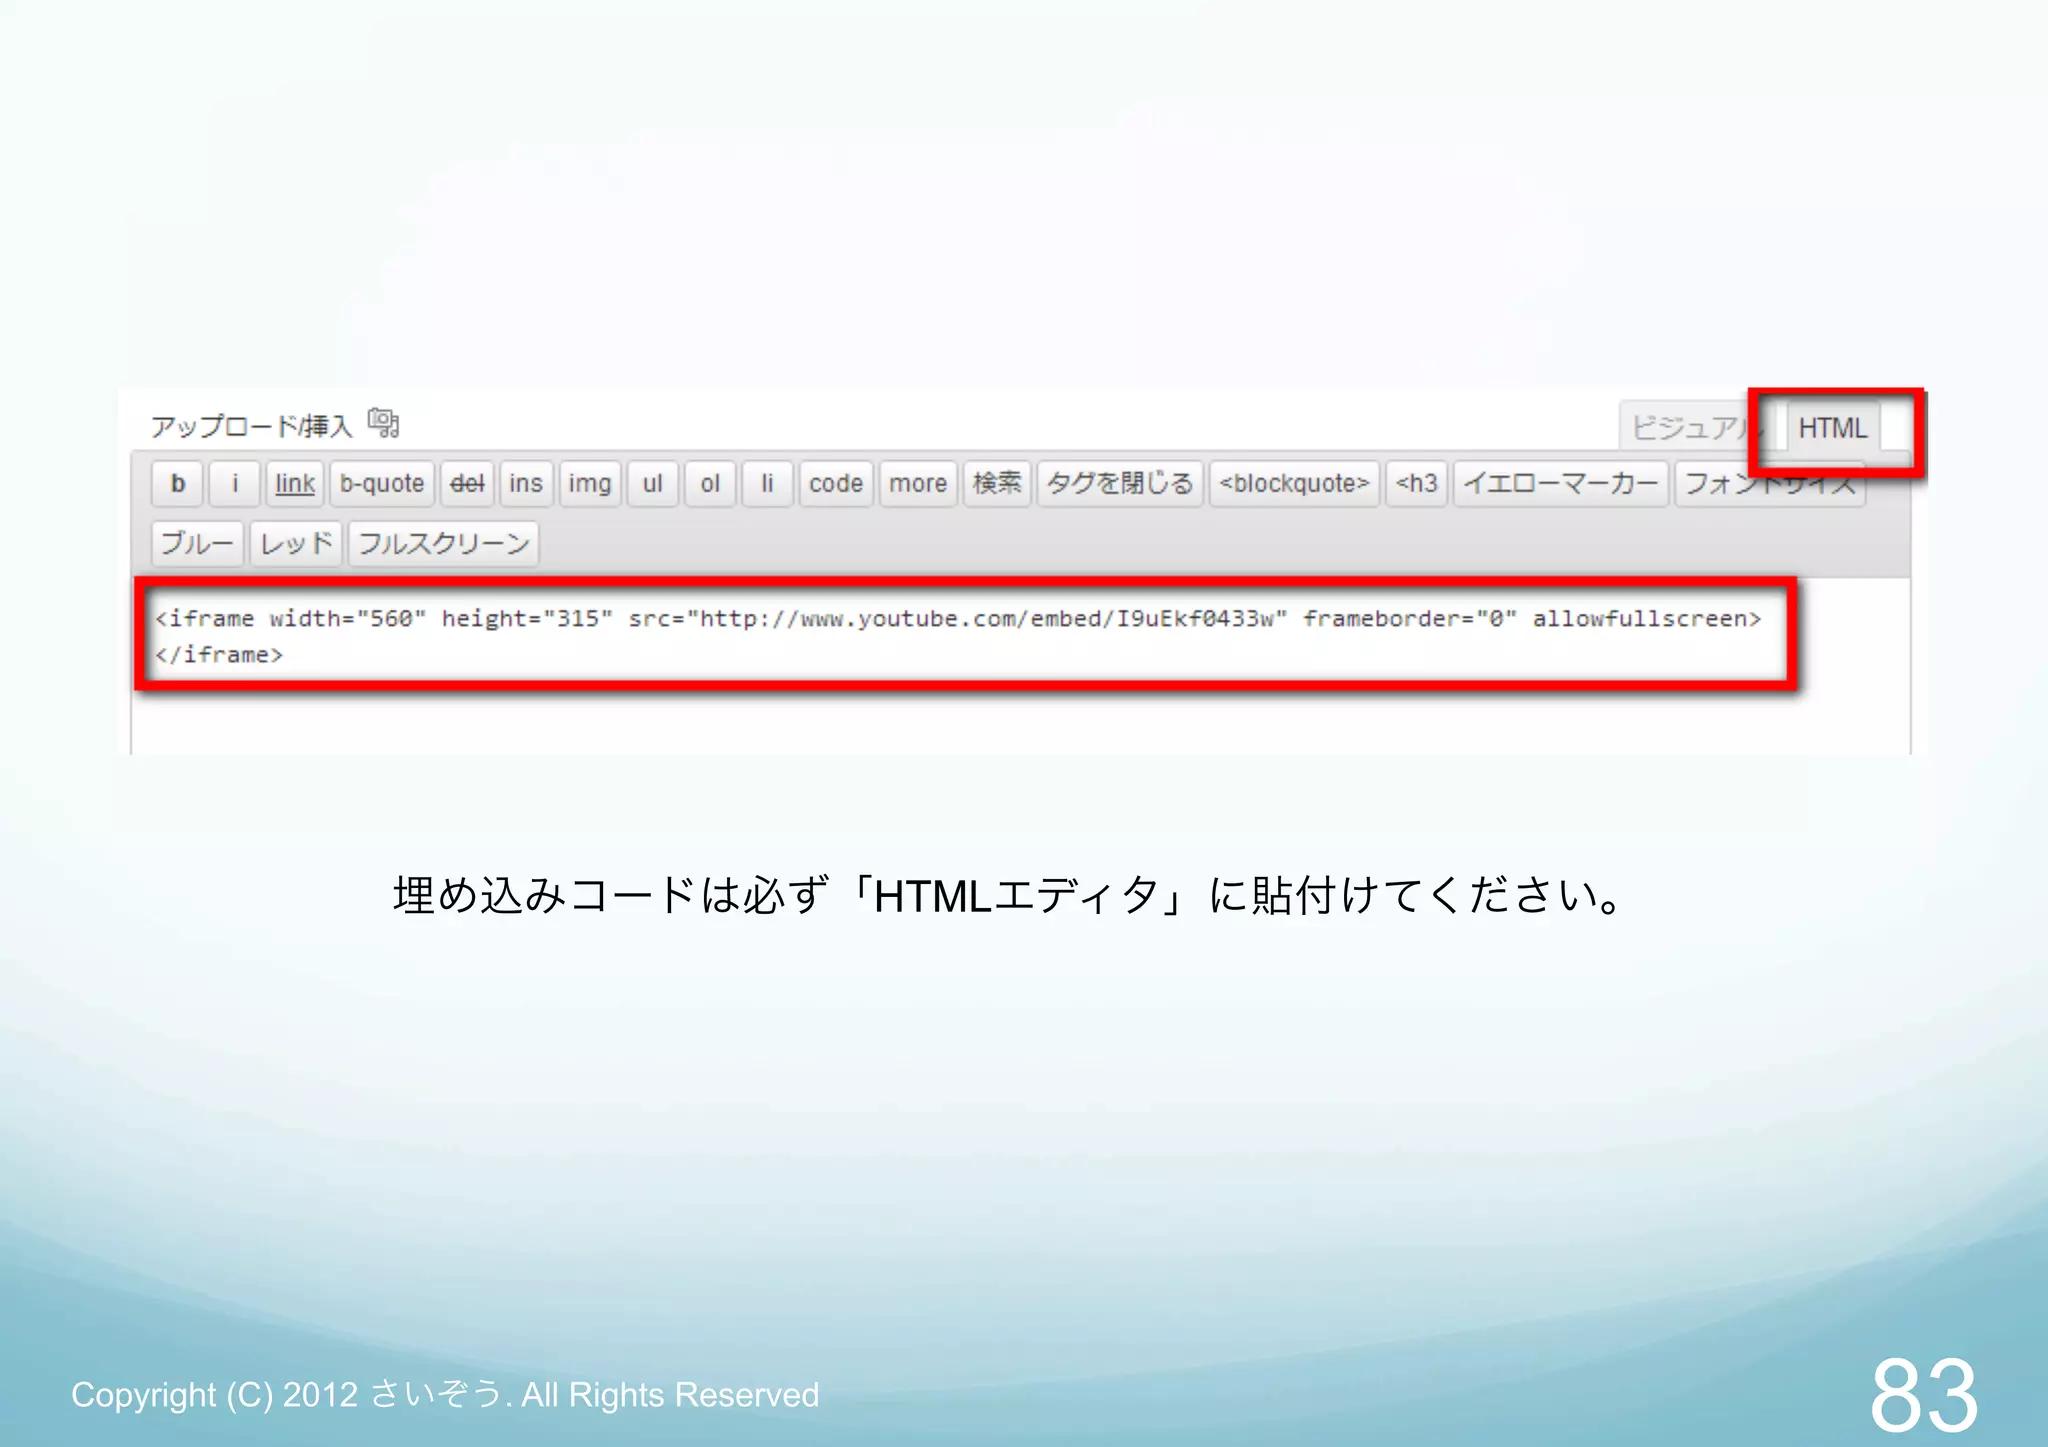
Task: Click the li list item button
Action: click(x=767, y=484)
